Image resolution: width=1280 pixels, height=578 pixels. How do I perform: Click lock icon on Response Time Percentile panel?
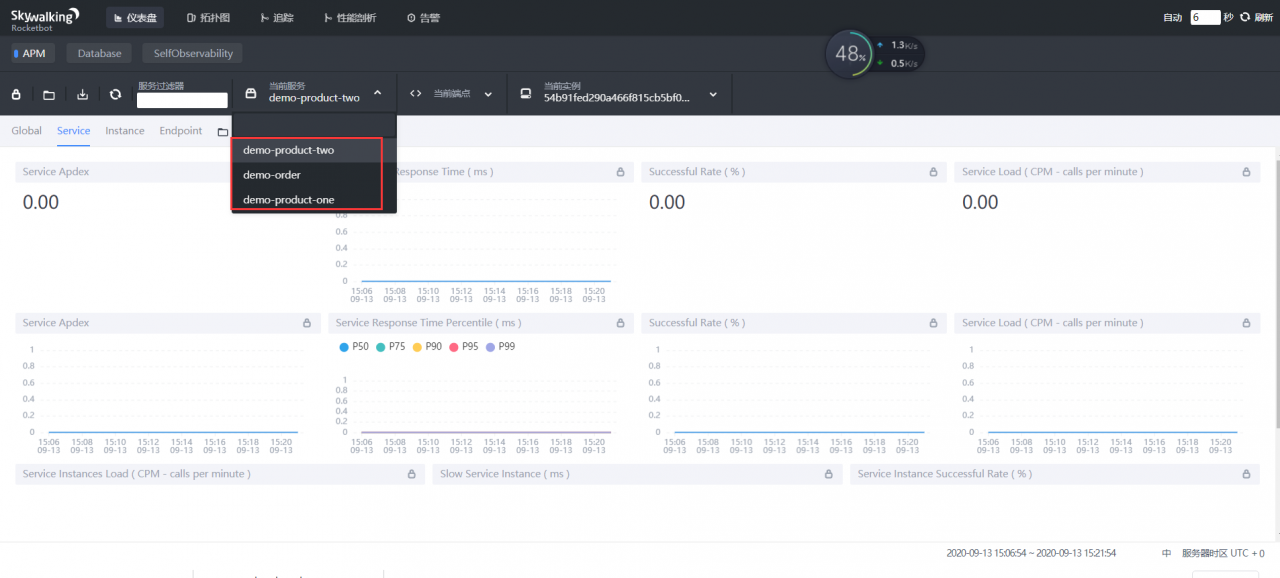(x=620, y=323)
